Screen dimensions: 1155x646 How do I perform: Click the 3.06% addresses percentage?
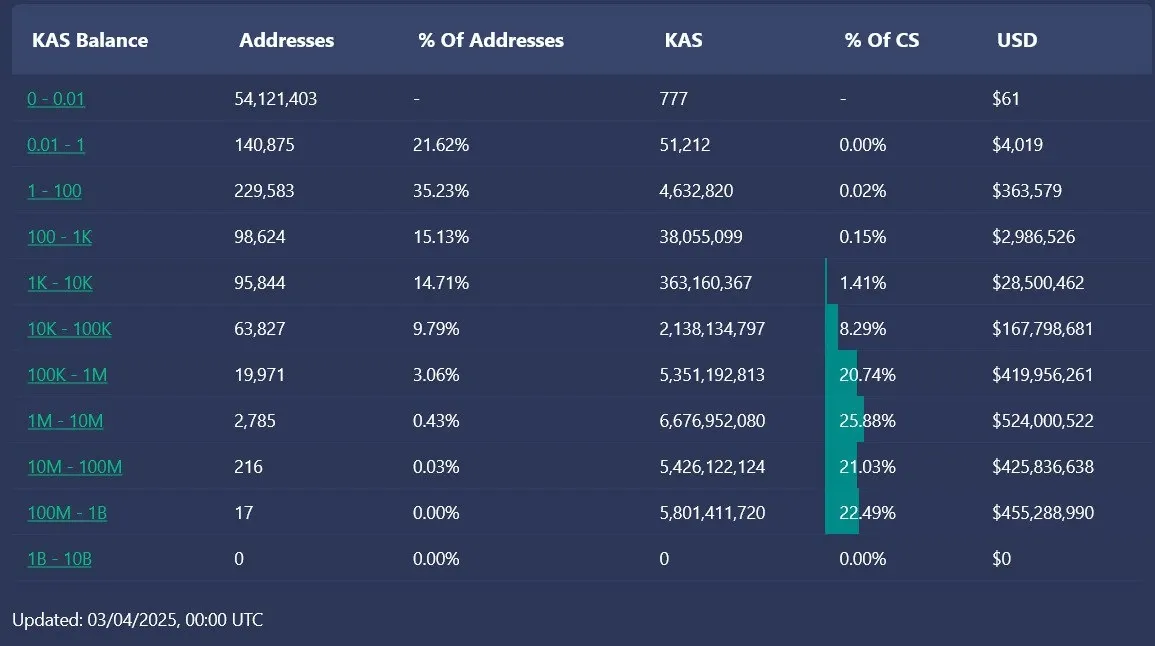click(436, 375)
